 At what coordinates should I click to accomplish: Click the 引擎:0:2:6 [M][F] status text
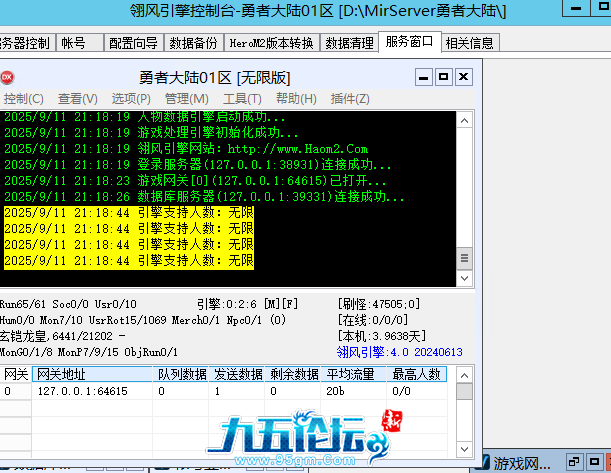[247, 304]
